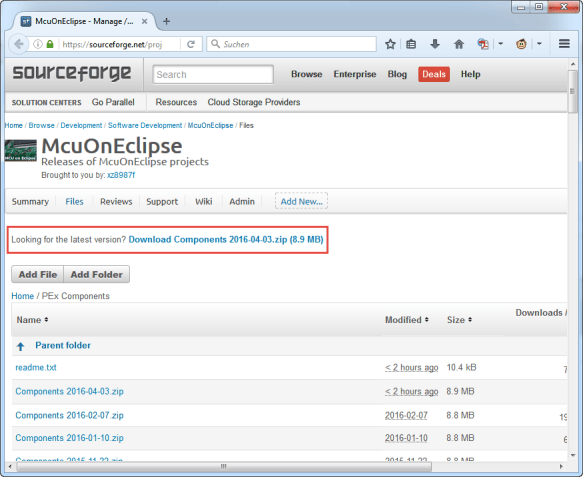Image resolution: width=583 pixels, height=477 pixels.
Task: Sort the file list by Modified
Action: coord(406,320)
